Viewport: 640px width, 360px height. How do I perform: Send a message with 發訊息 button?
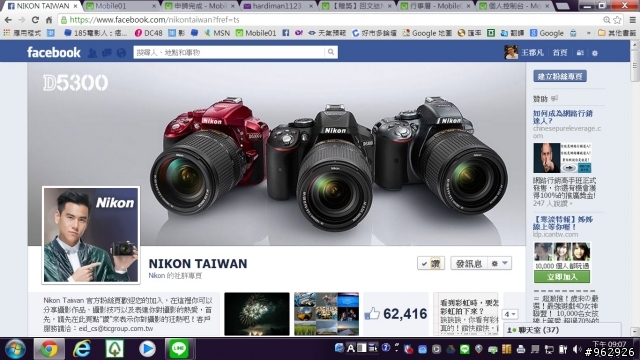469,264
